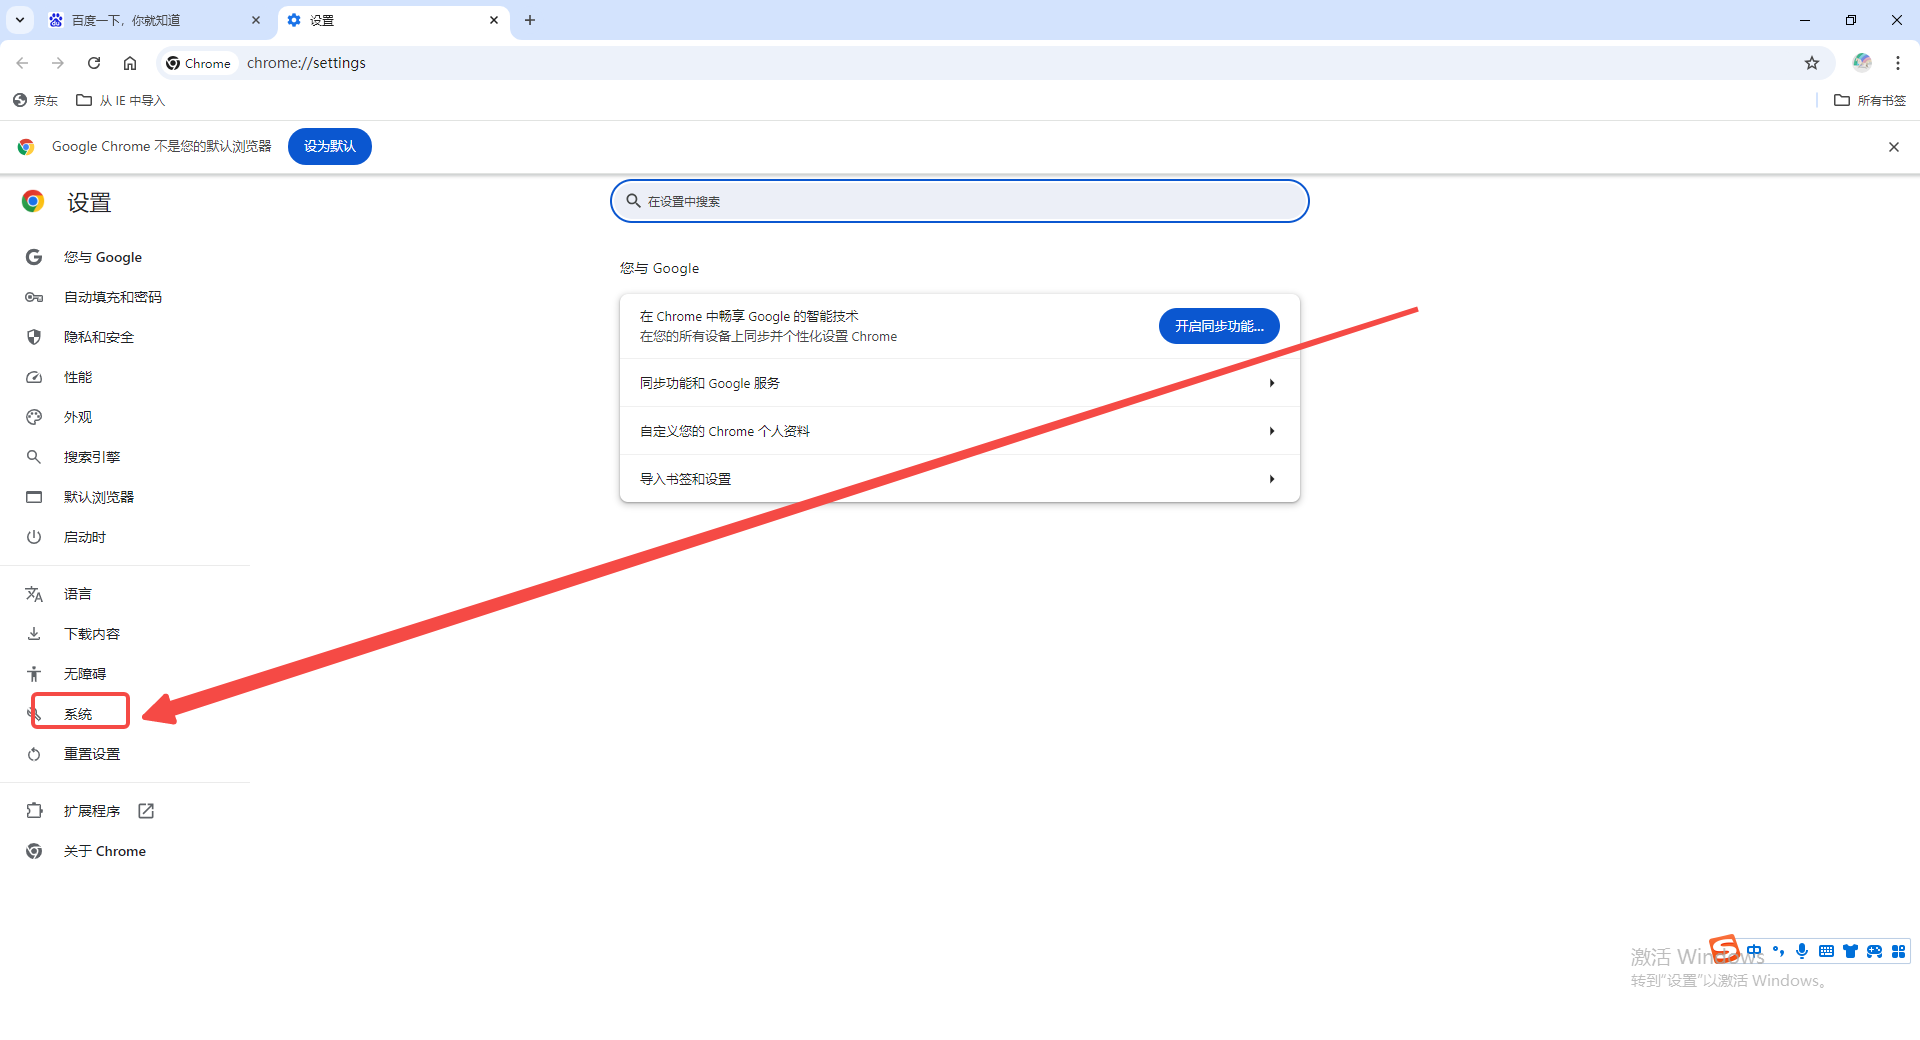Click the Sogou IME microphone icon
The height and width of the screenshot is (1040, 1920).
click(1802, 951)
